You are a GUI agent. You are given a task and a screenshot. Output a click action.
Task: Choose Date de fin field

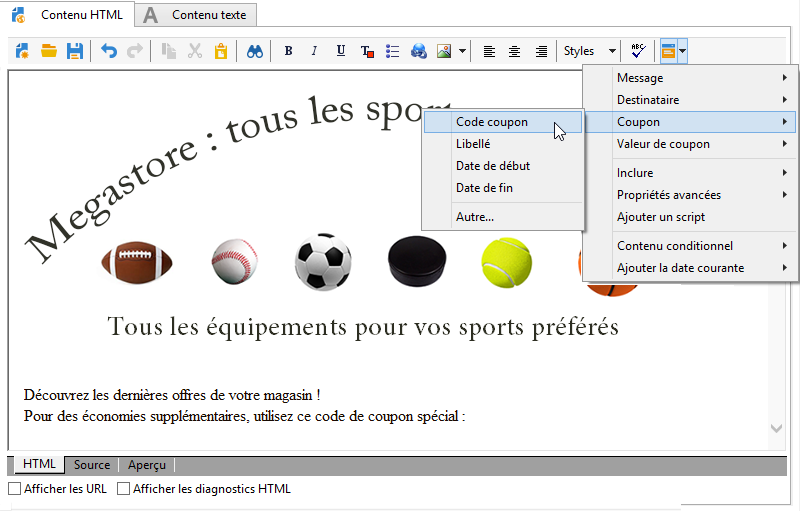(503, 188)
